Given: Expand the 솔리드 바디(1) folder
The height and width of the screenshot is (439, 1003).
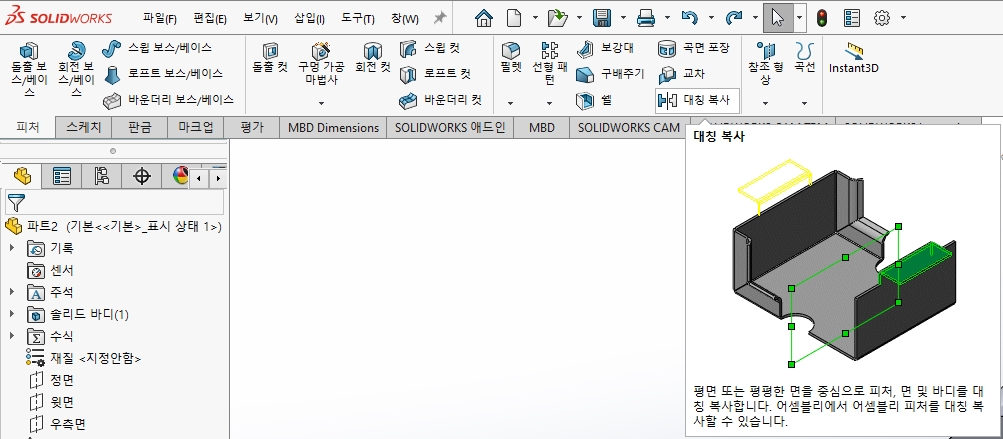Looking at the screenshot, I should [12, 314].
